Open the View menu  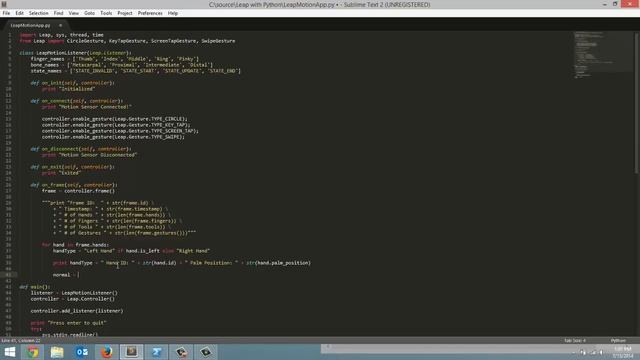pyautogui.click(x=73, y=13)
